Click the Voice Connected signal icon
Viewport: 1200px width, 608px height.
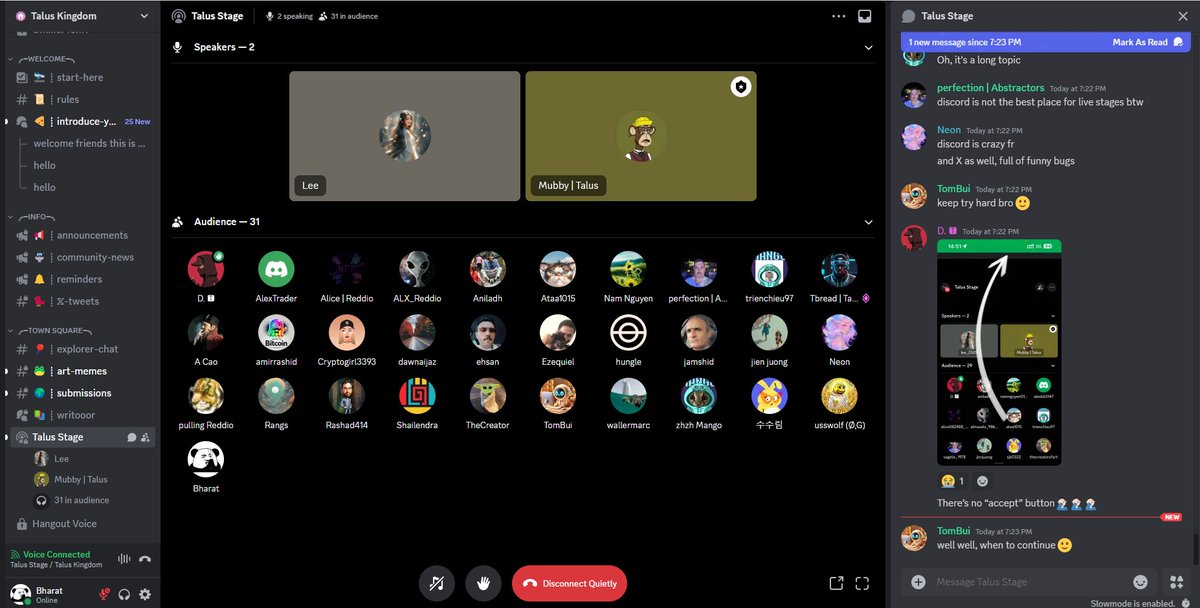click(15, 554)
